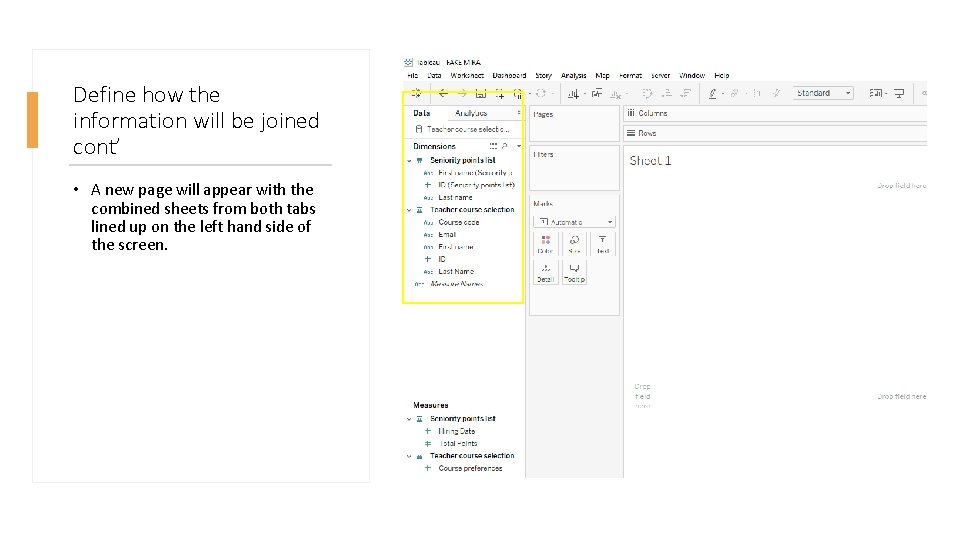Open the Format menu

pyautogui.click(x=631, y=76)
